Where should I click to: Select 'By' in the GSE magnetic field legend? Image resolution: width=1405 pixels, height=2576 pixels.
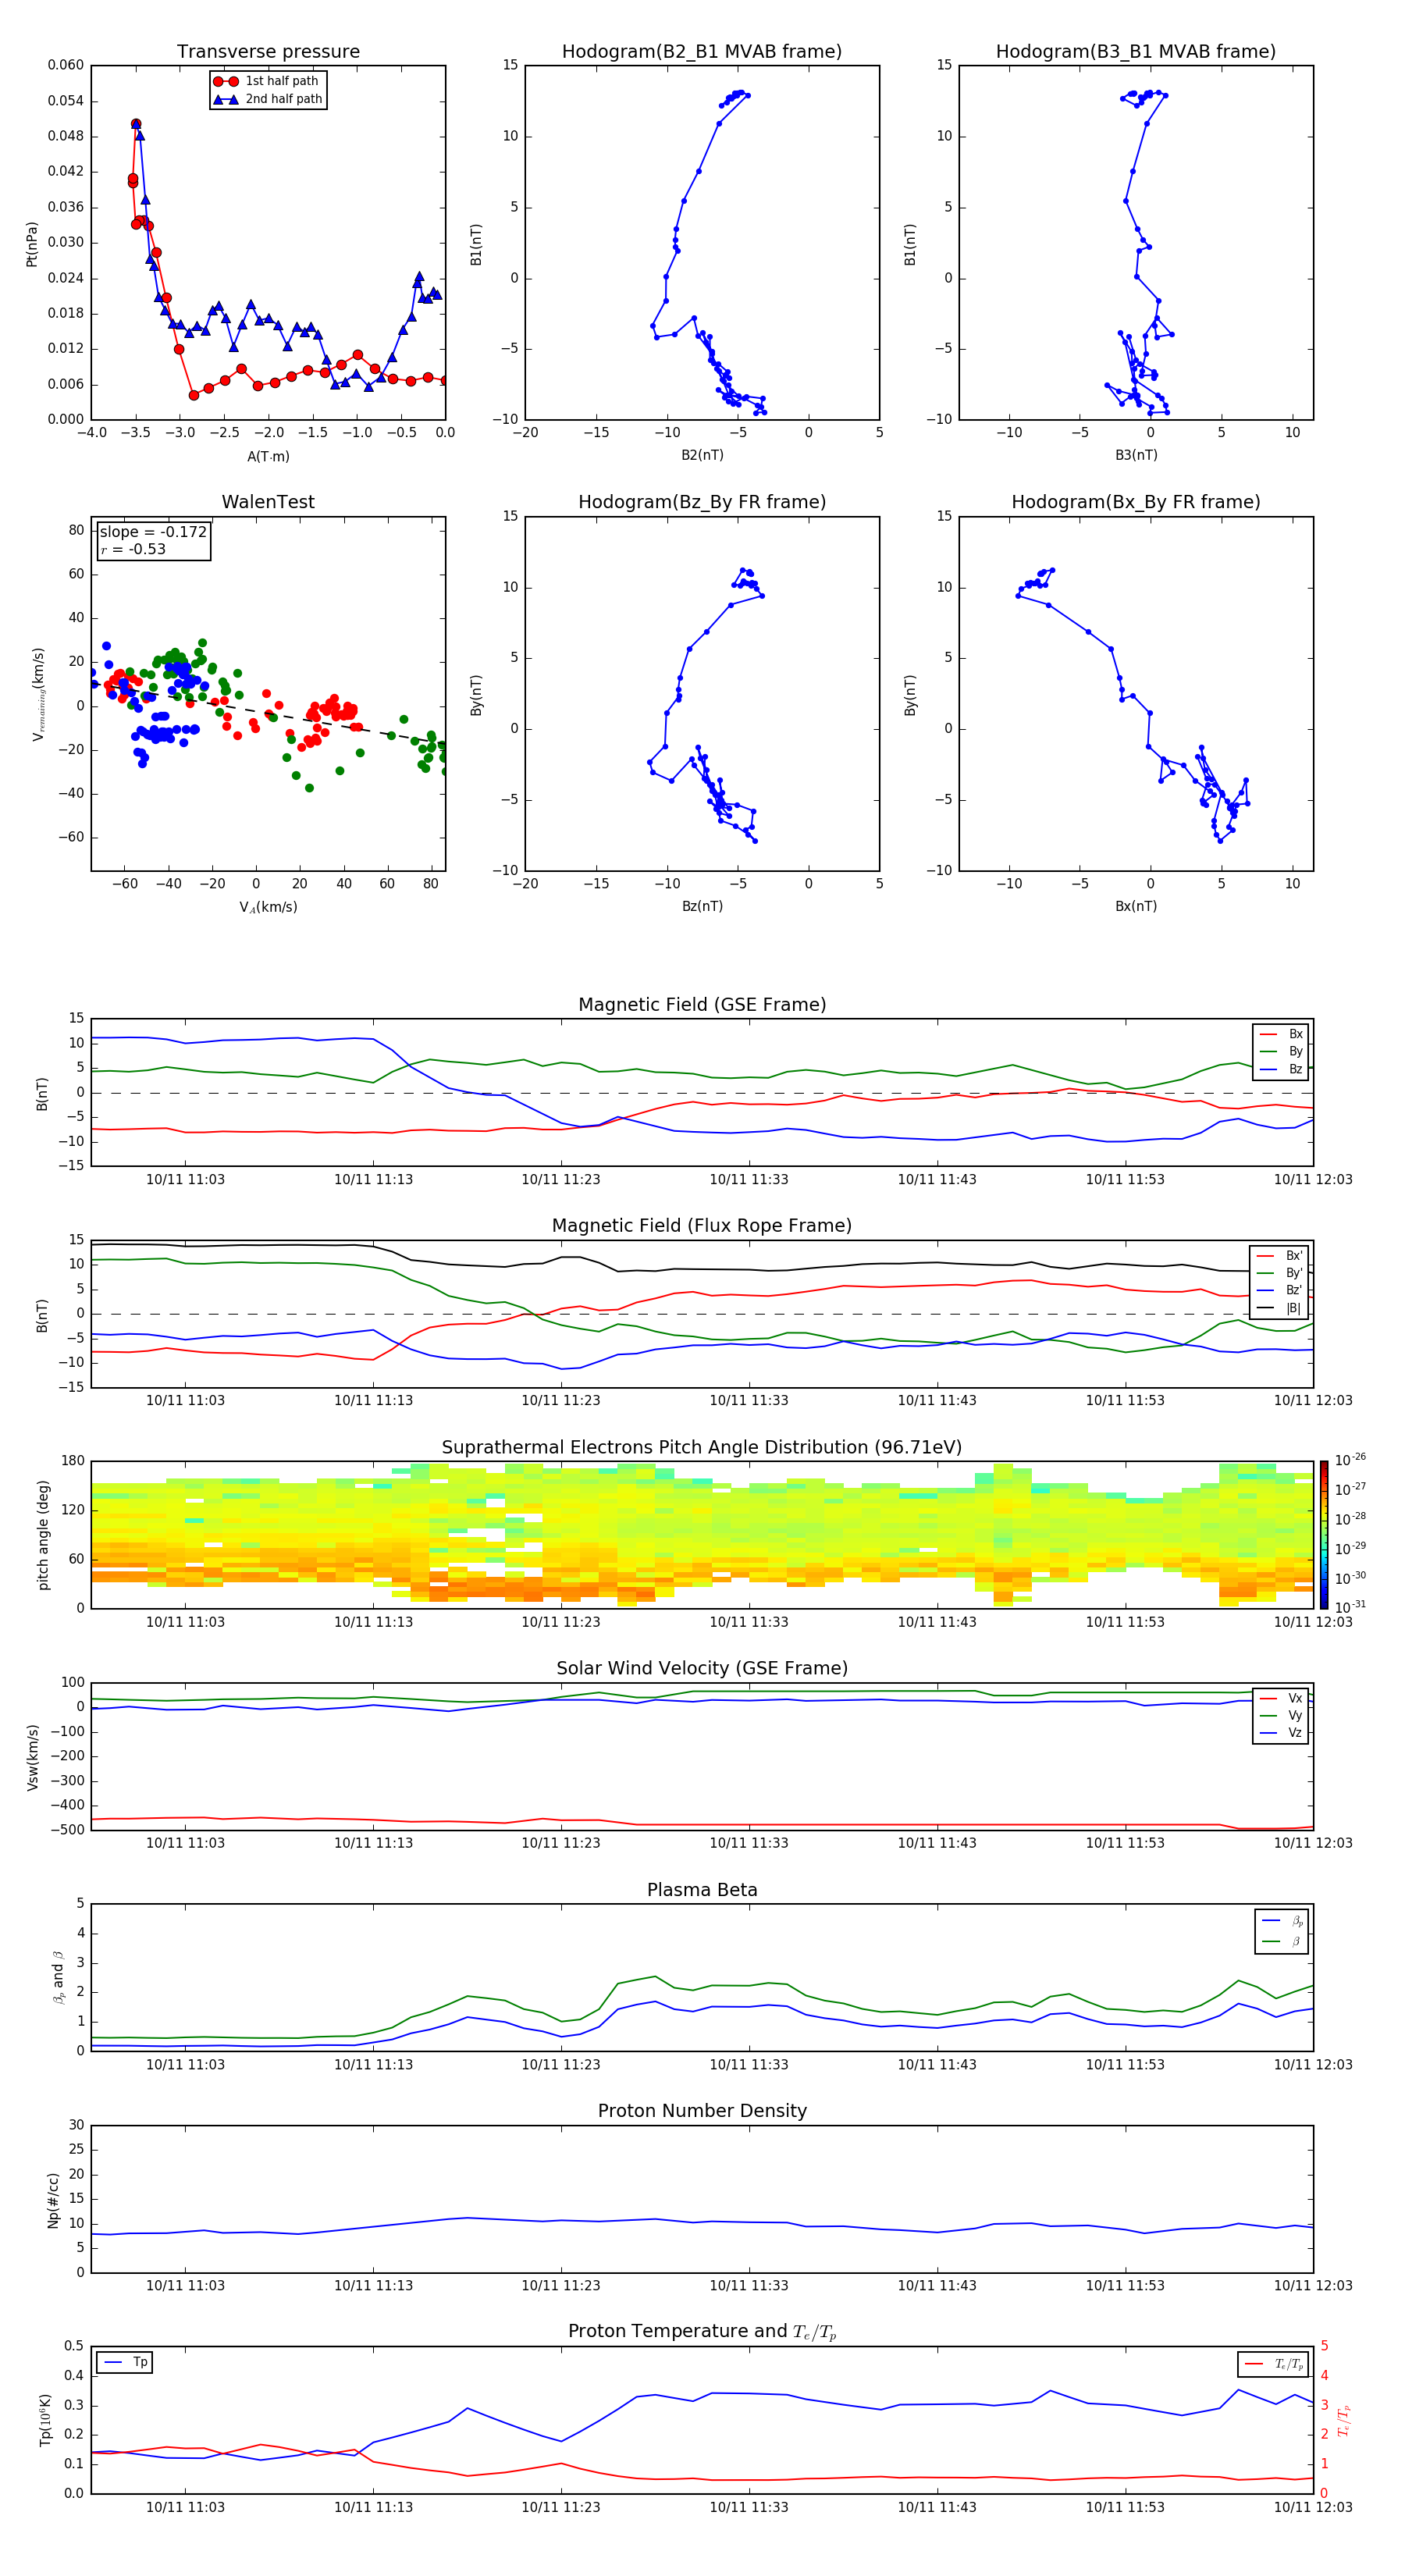[1282, 1051]
